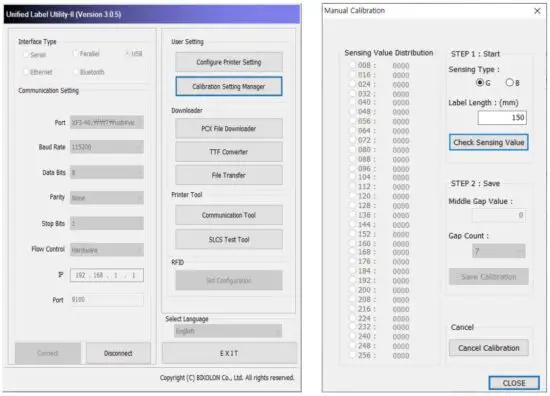Select Parallel interface type
Viewport: 550px width, 396px height.
(75, 53)
